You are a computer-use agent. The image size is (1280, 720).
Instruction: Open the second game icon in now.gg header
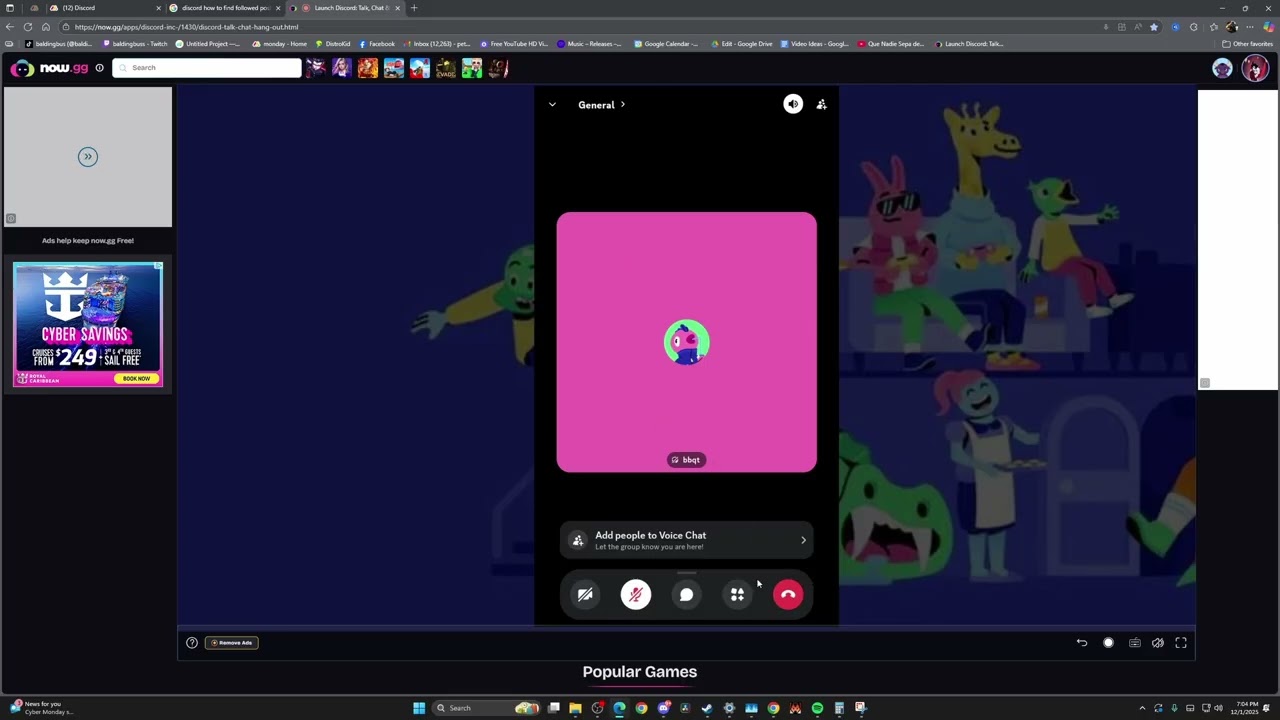click(x=342, y=68)
